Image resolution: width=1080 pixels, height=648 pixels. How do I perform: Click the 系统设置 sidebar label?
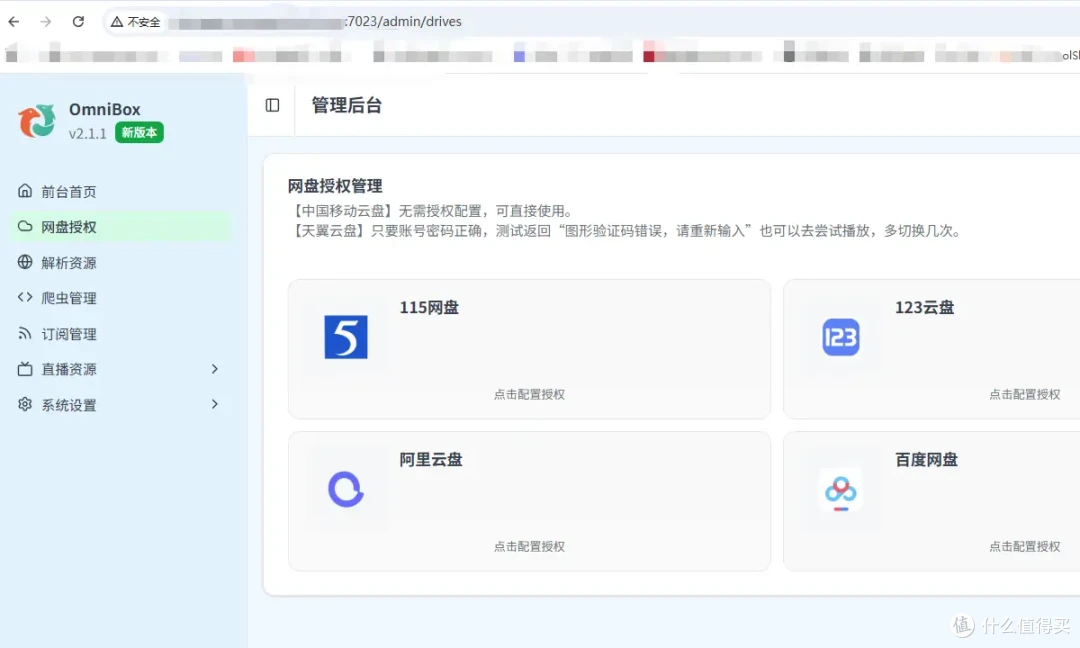(69, 405)
